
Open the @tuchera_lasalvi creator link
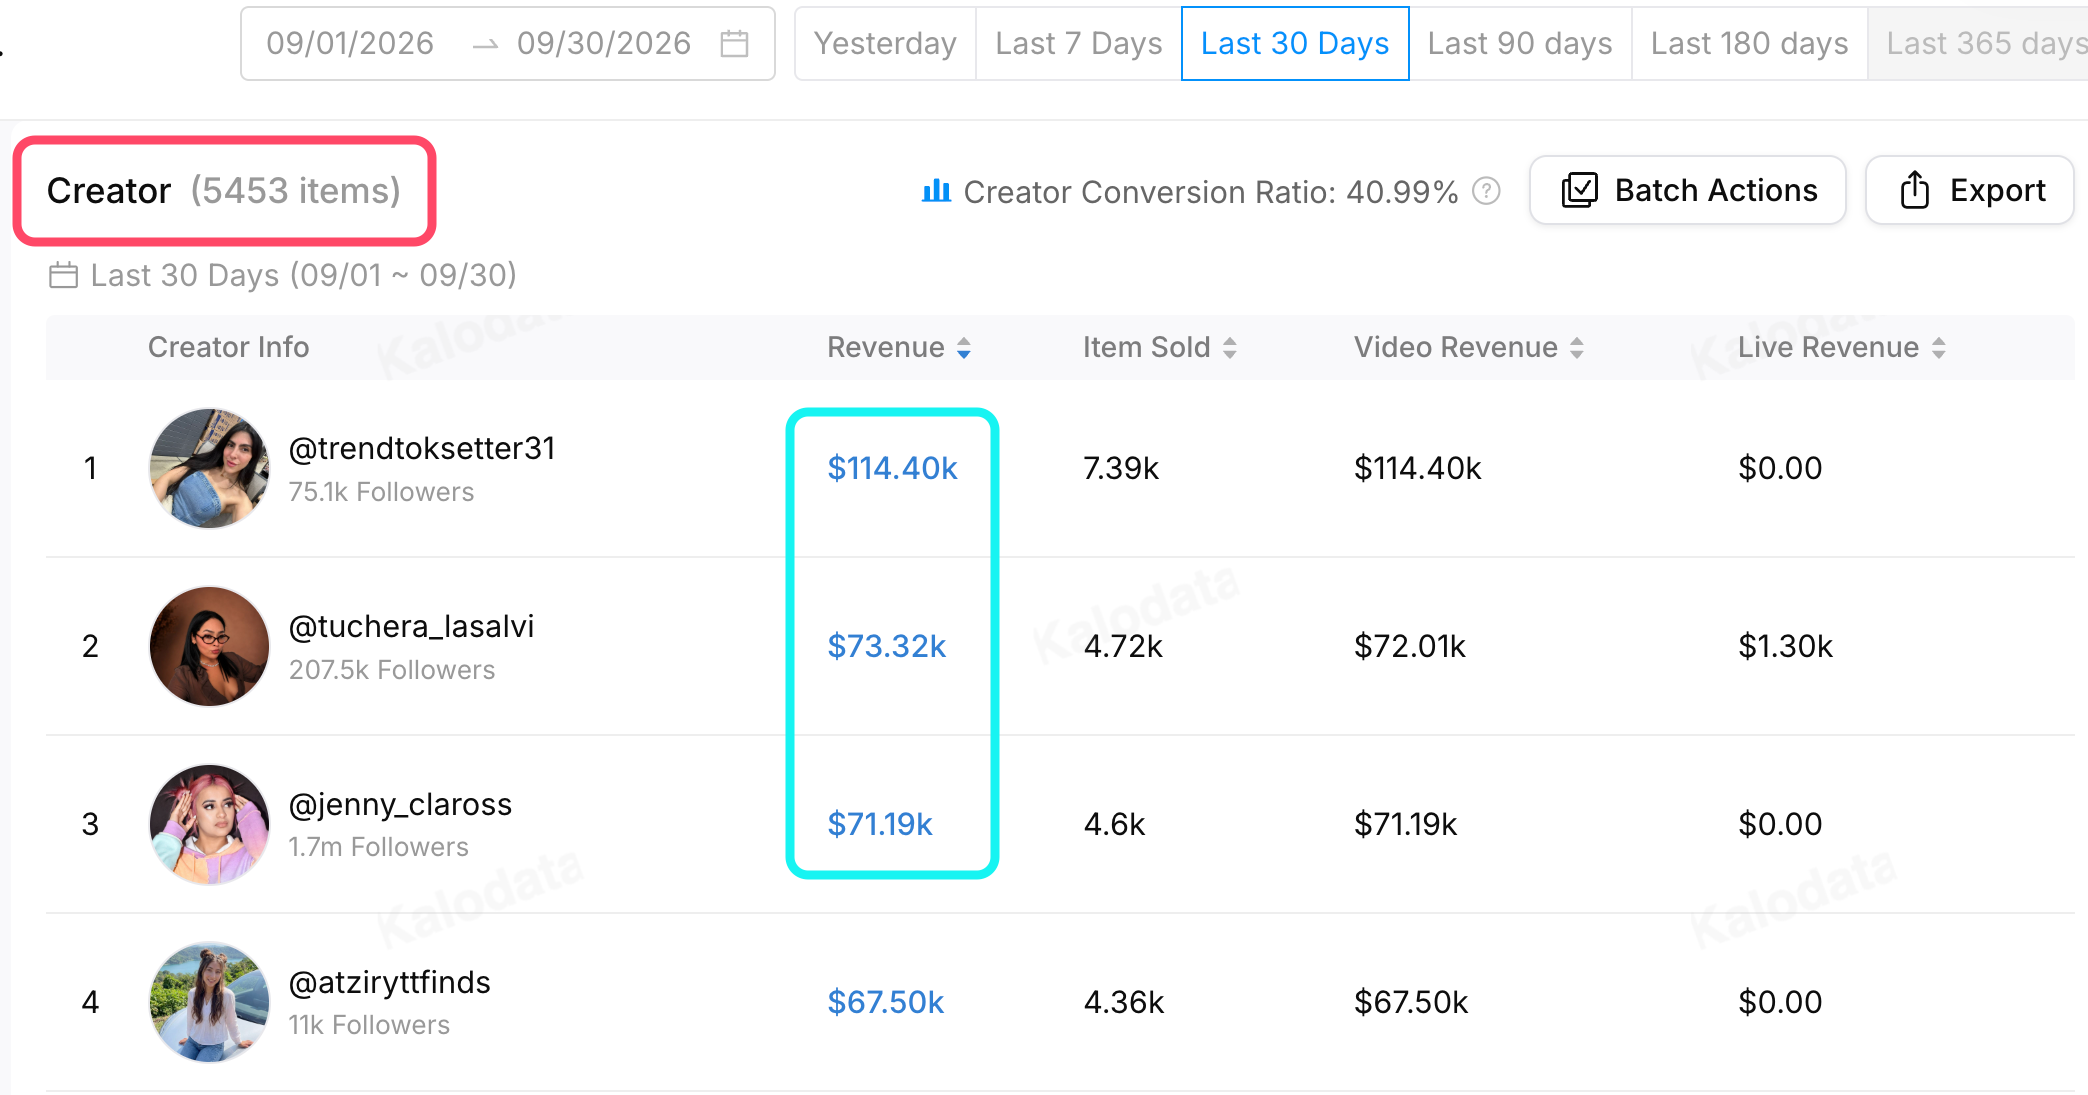pos(411,627)
